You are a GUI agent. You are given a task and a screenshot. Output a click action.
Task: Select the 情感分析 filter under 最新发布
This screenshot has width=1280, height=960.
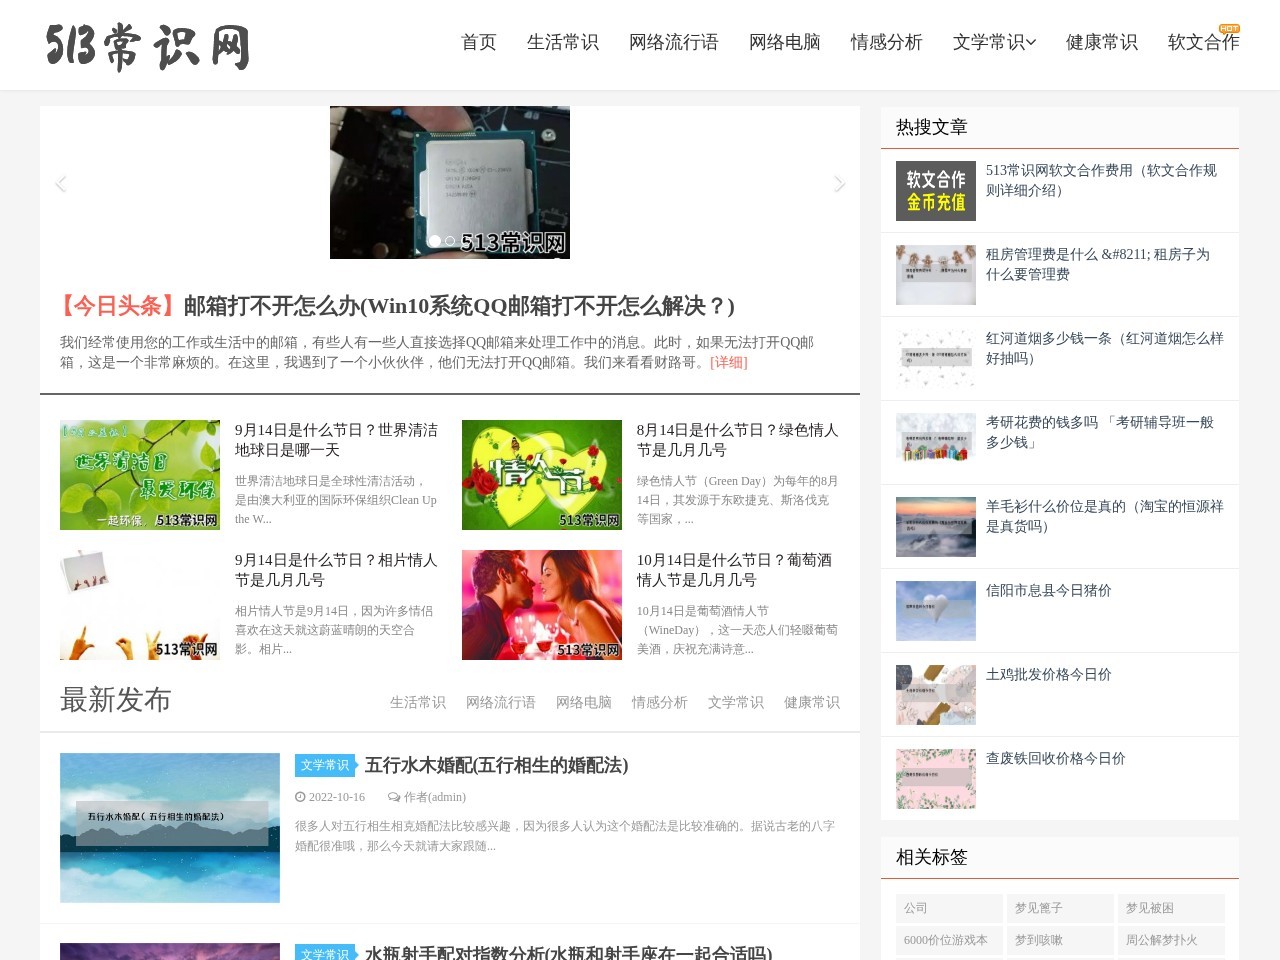tap(658, 702)
